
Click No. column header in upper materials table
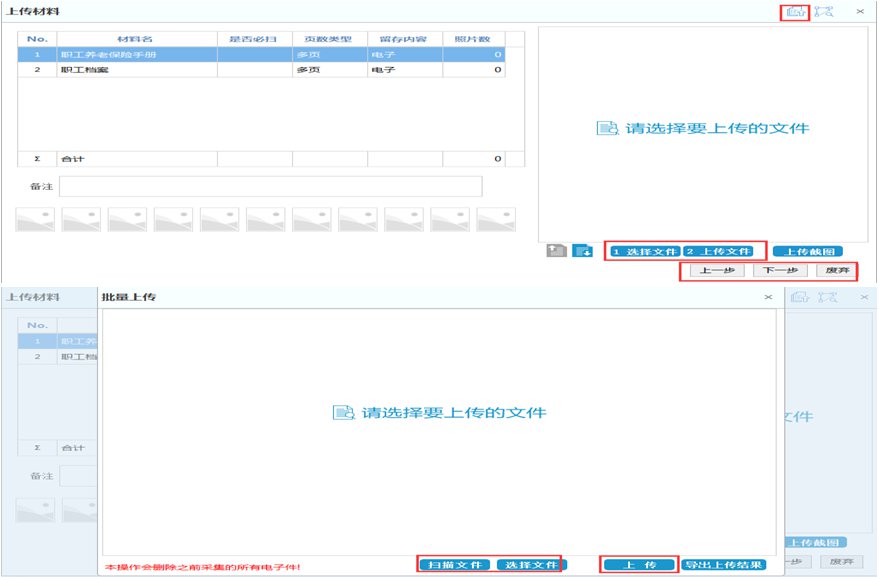(37, 39)
